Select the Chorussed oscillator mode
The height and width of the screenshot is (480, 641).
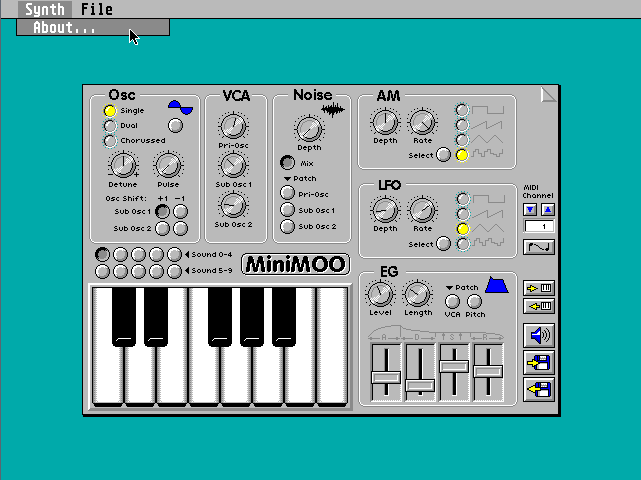110,141
